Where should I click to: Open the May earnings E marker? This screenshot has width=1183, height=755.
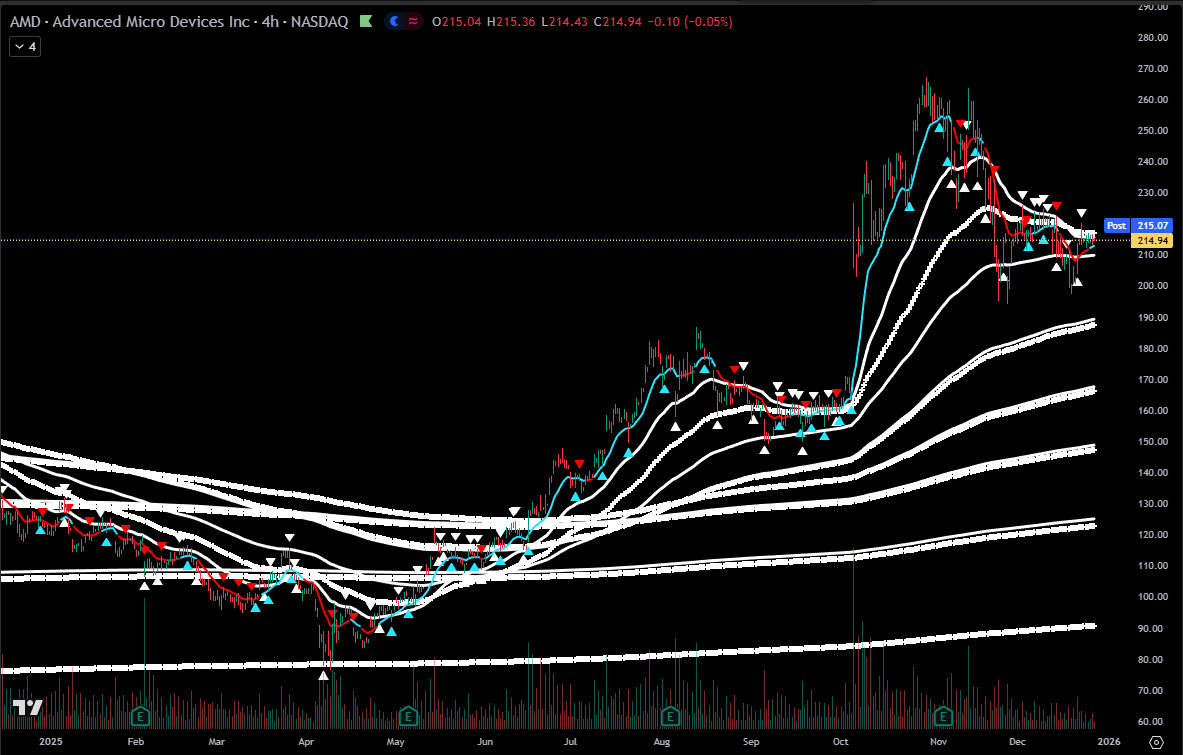click(408, 715)
